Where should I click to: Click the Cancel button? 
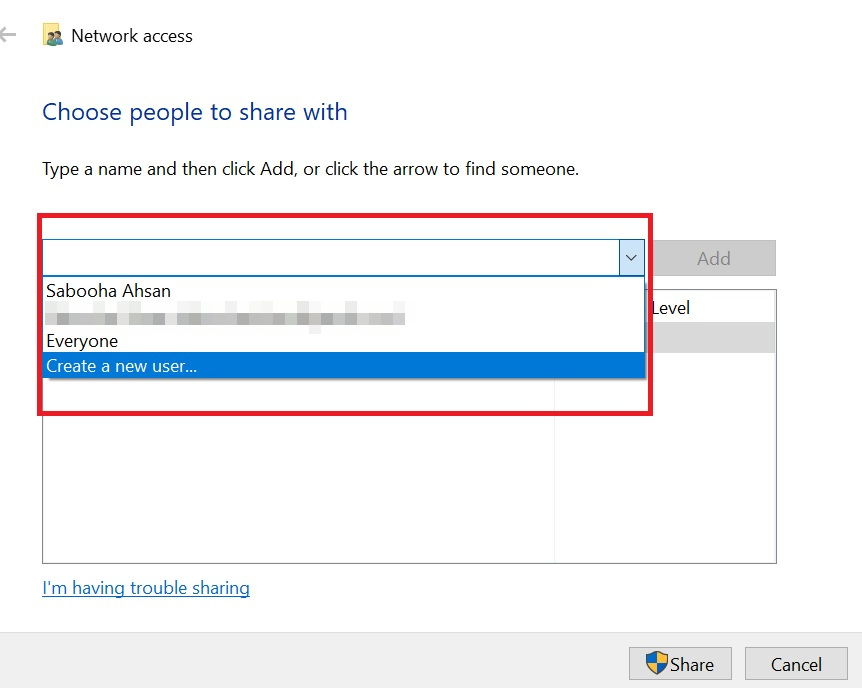(x=795, y=664)
